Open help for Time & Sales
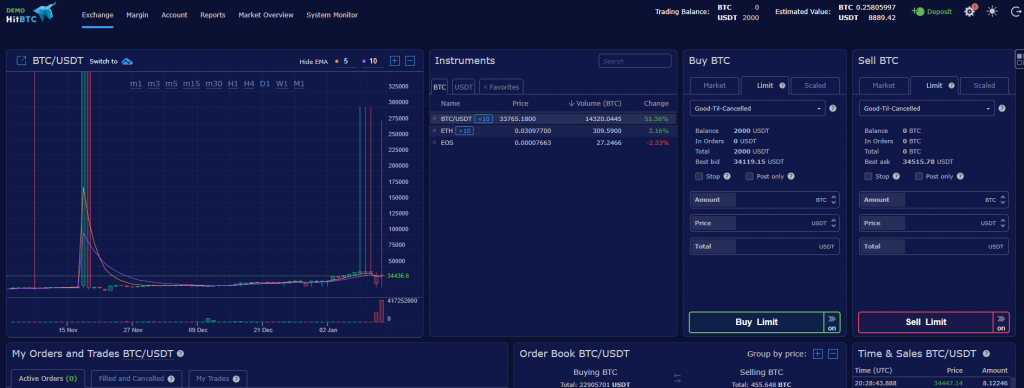This screenshot has width=1024, height=388. pyautogui.click(x=986, y=353)
